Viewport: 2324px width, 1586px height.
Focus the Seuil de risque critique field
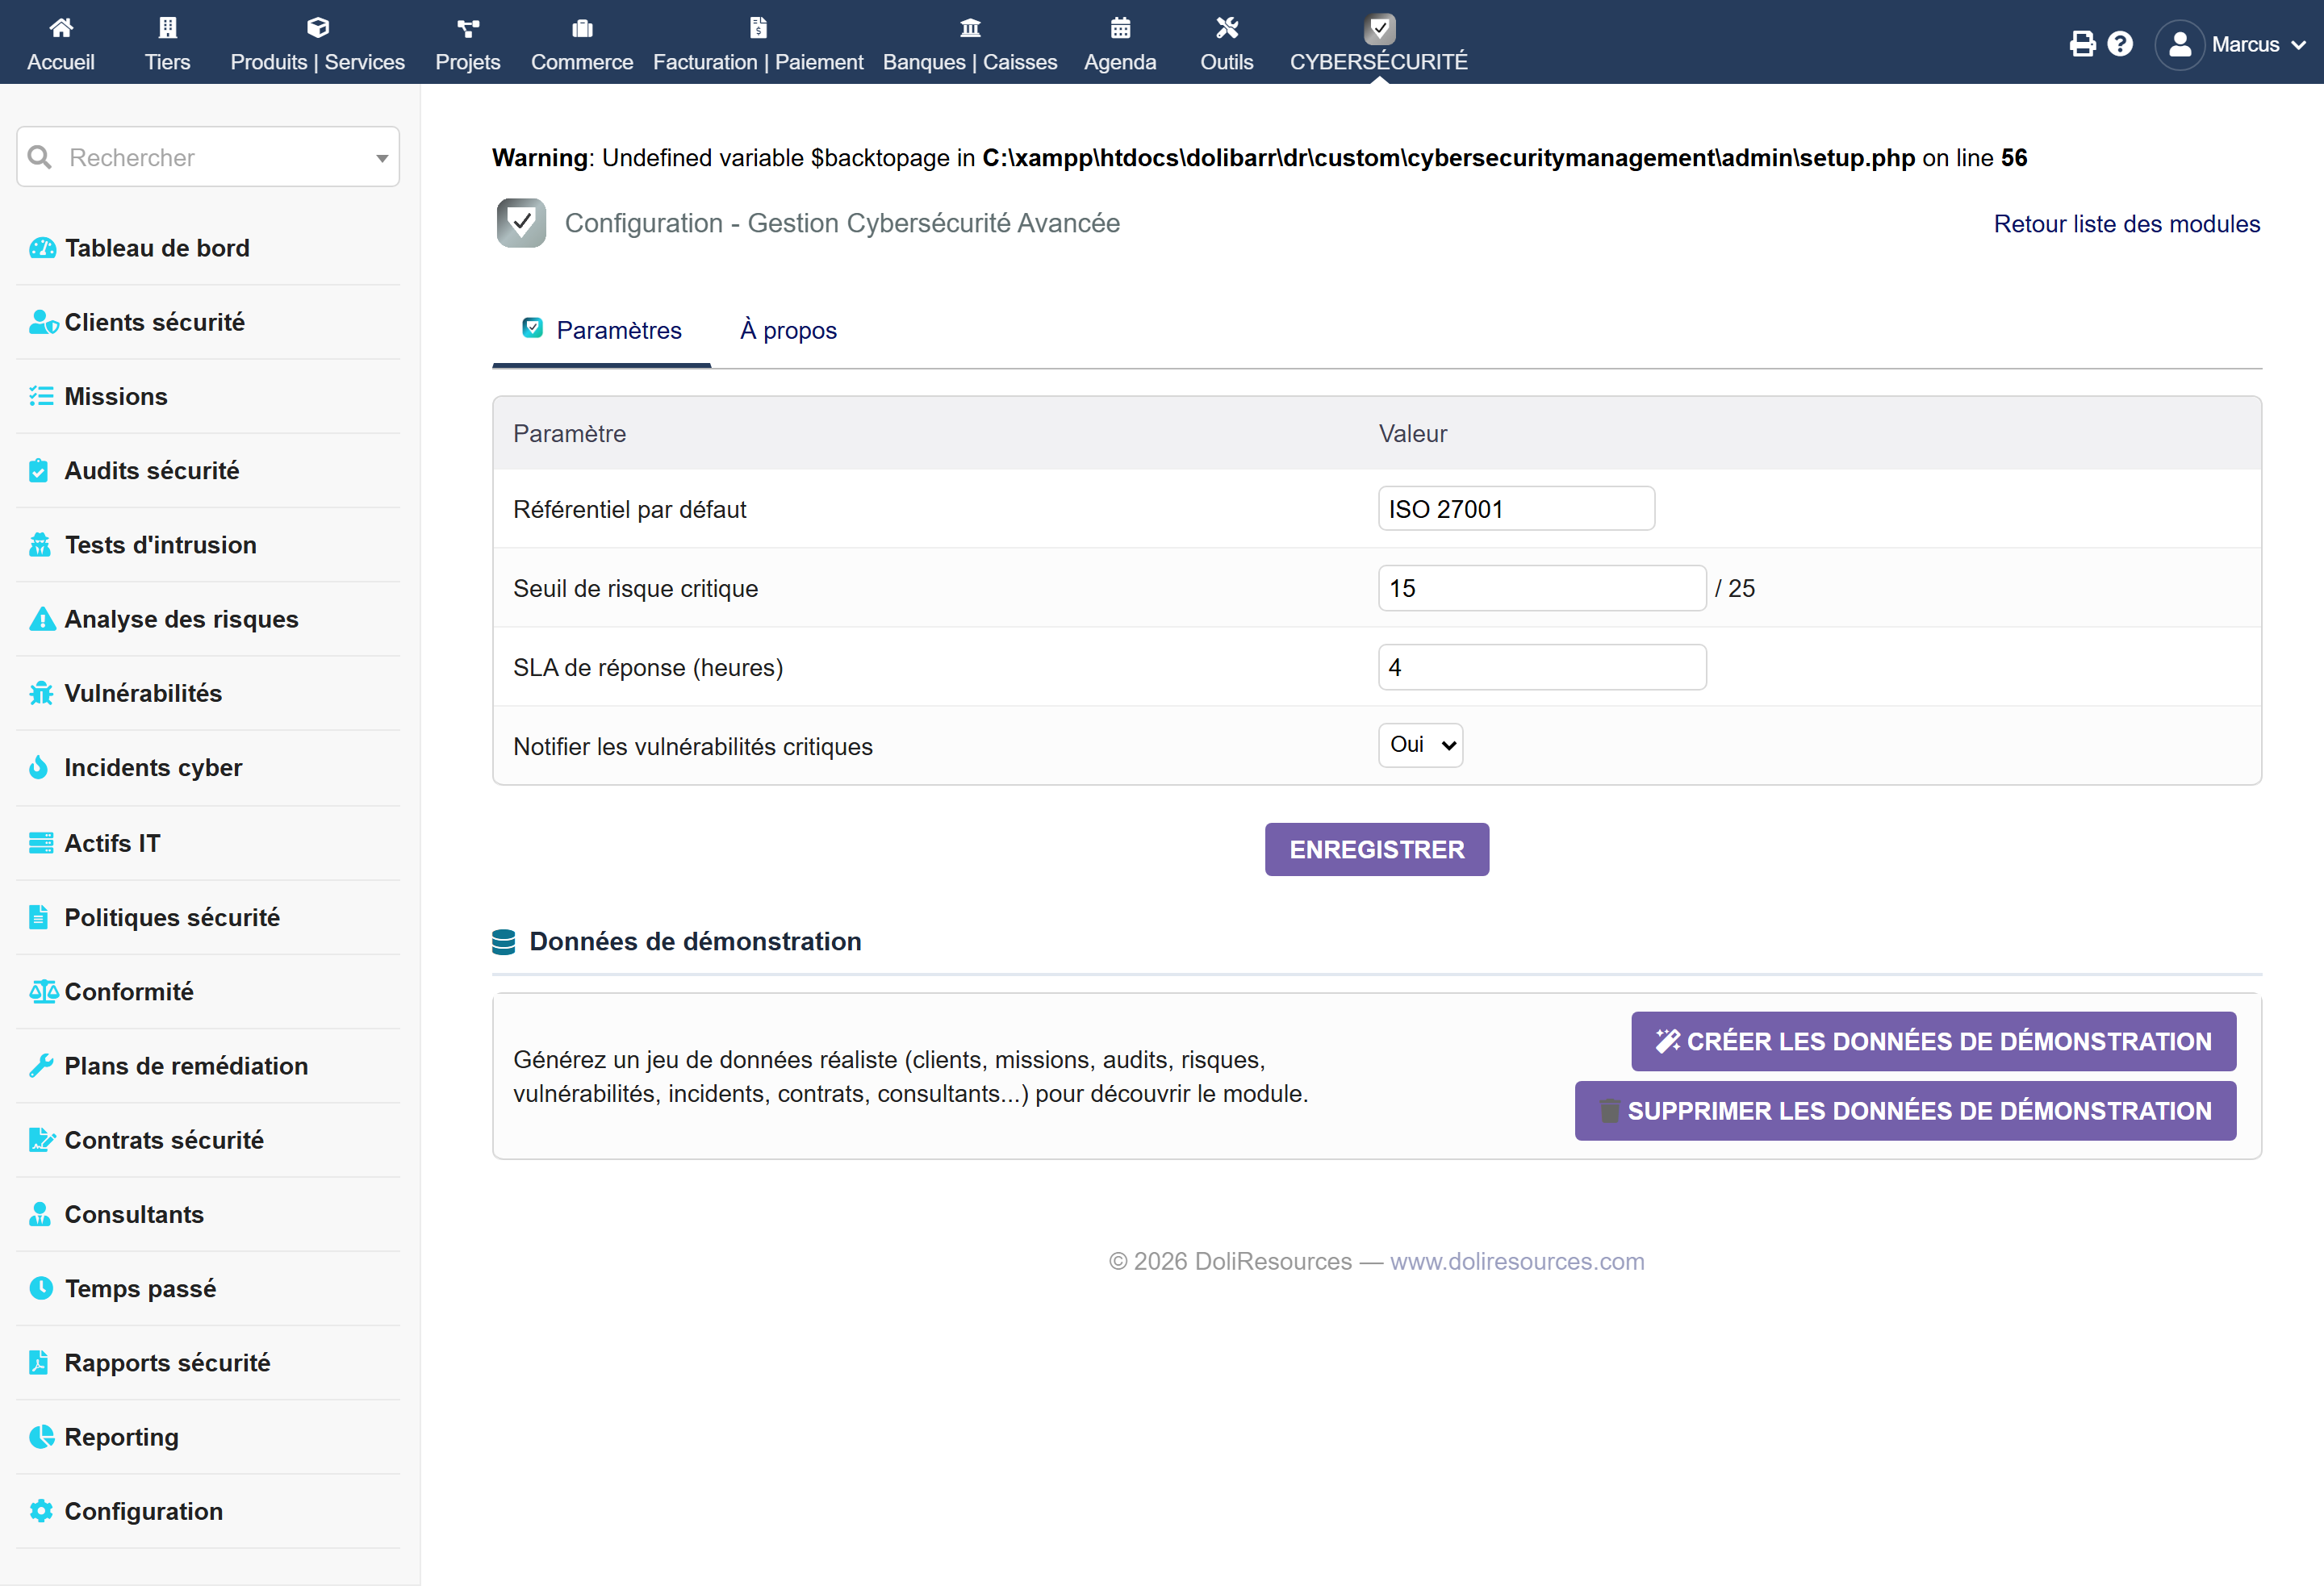[1542, 588]
